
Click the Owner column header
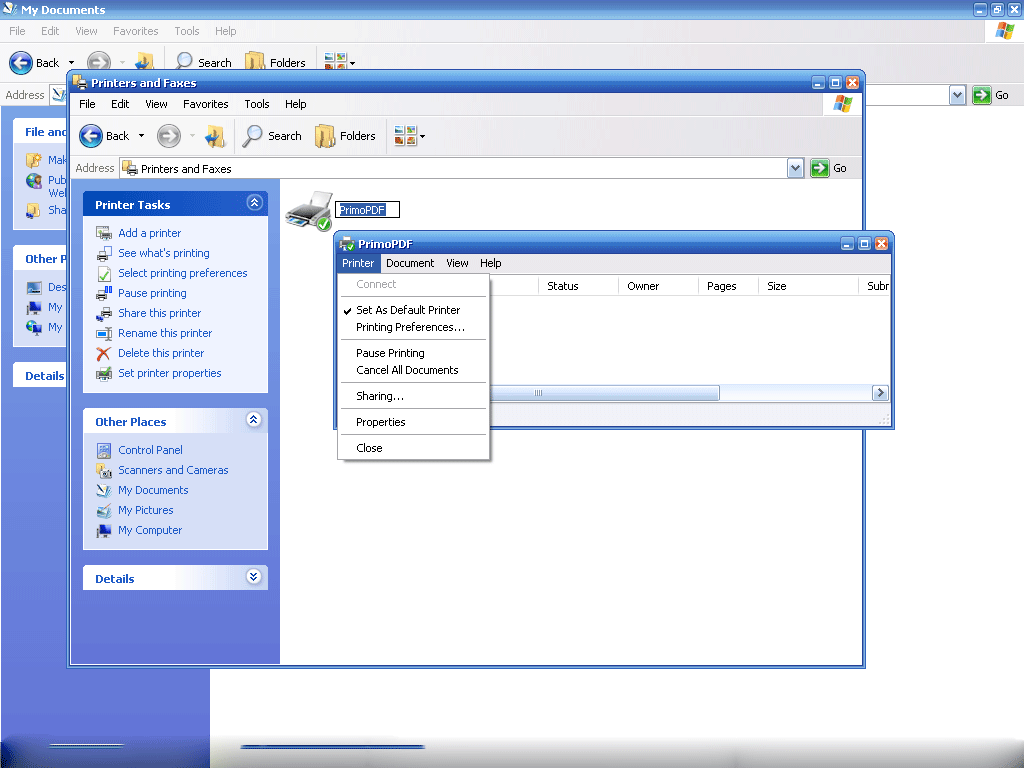coord(658,286)
